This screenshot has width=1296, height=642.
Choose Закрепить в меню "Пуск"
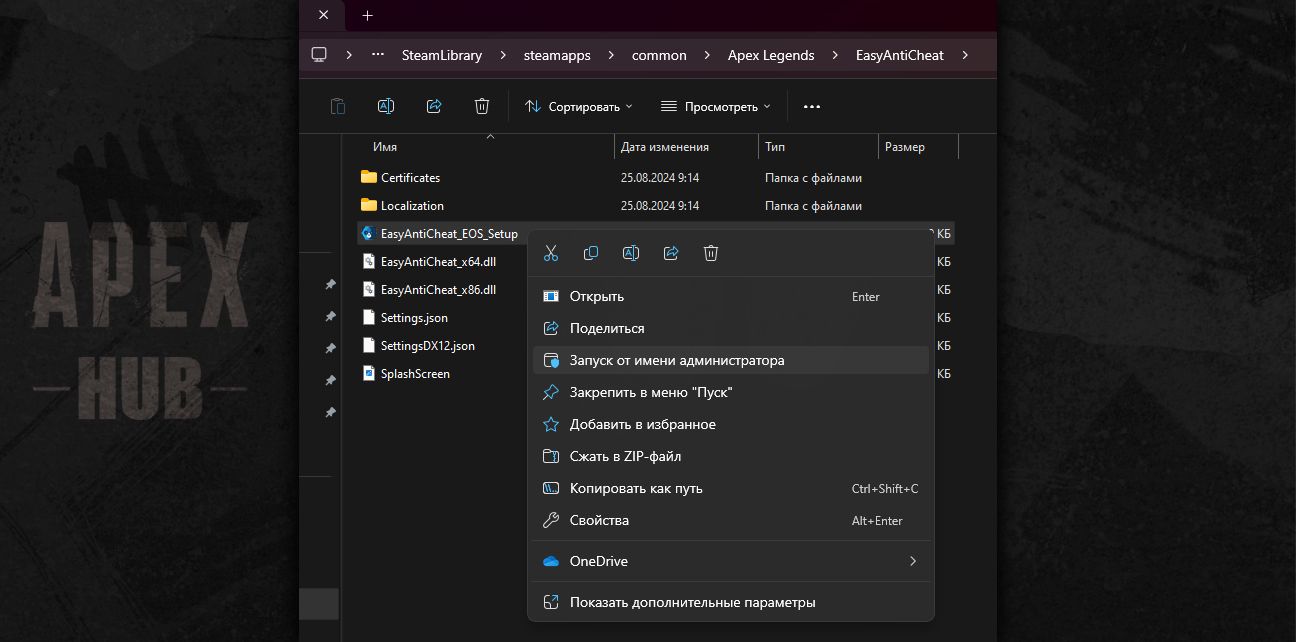tap(731, 392)
